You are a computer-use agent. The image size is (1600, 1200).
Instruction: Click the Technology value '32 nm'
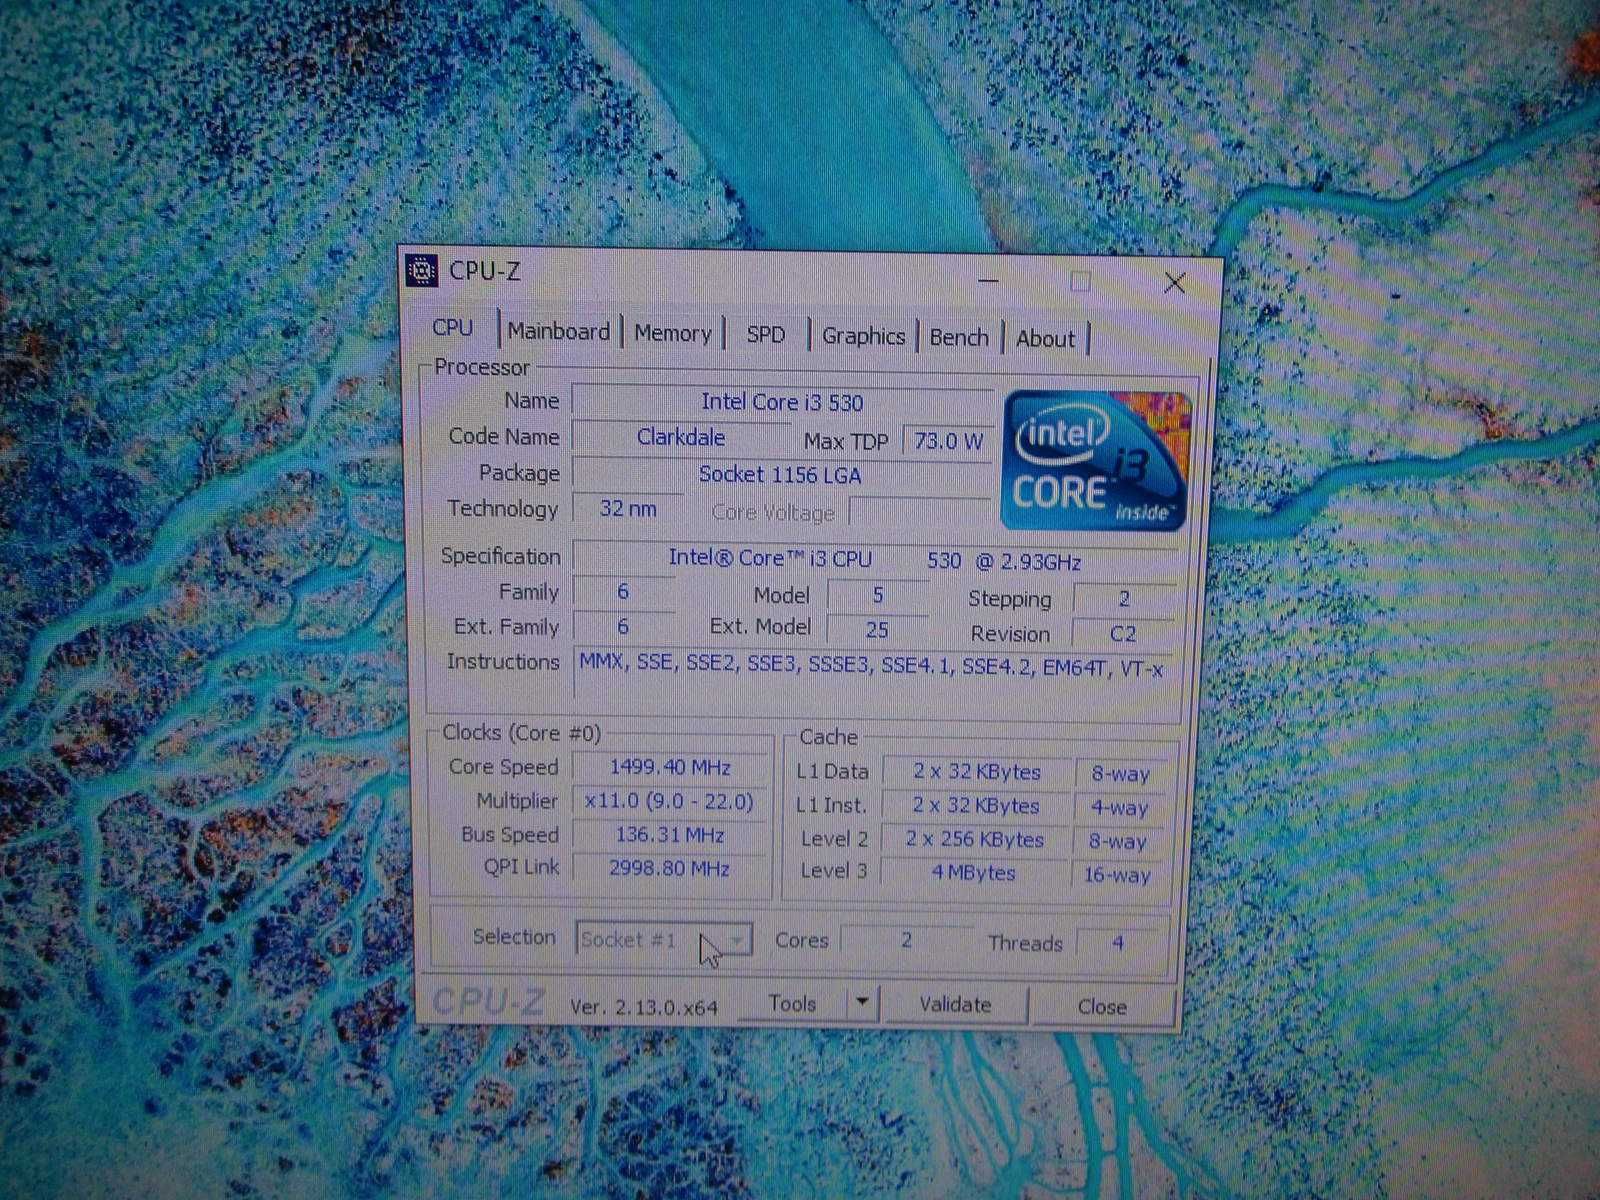[x=628, y=508]
